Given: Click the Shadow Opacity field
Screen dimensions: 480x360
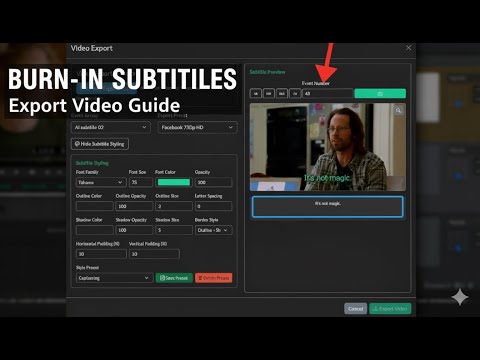Looking at the screenshot, I should click(134, 230).
